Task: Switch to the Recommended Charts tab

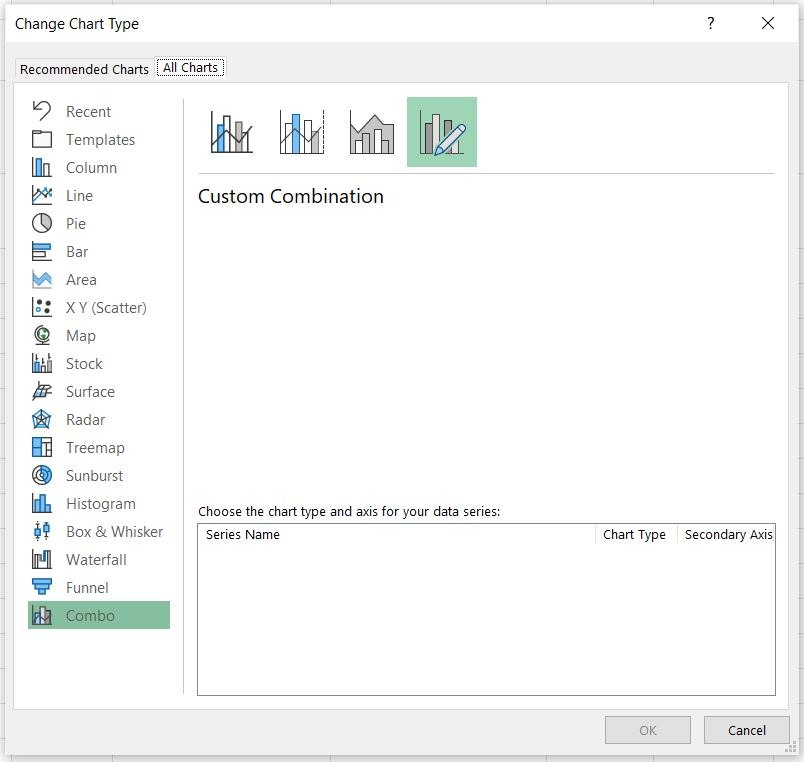Action: coord(84,69)
